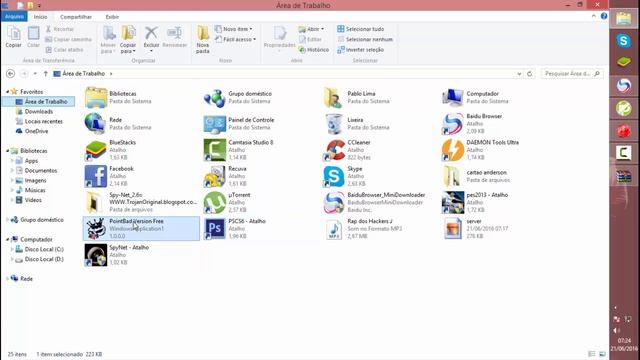
Task: Collapse the Favoritos tree section
Action: tap(7, 92)
